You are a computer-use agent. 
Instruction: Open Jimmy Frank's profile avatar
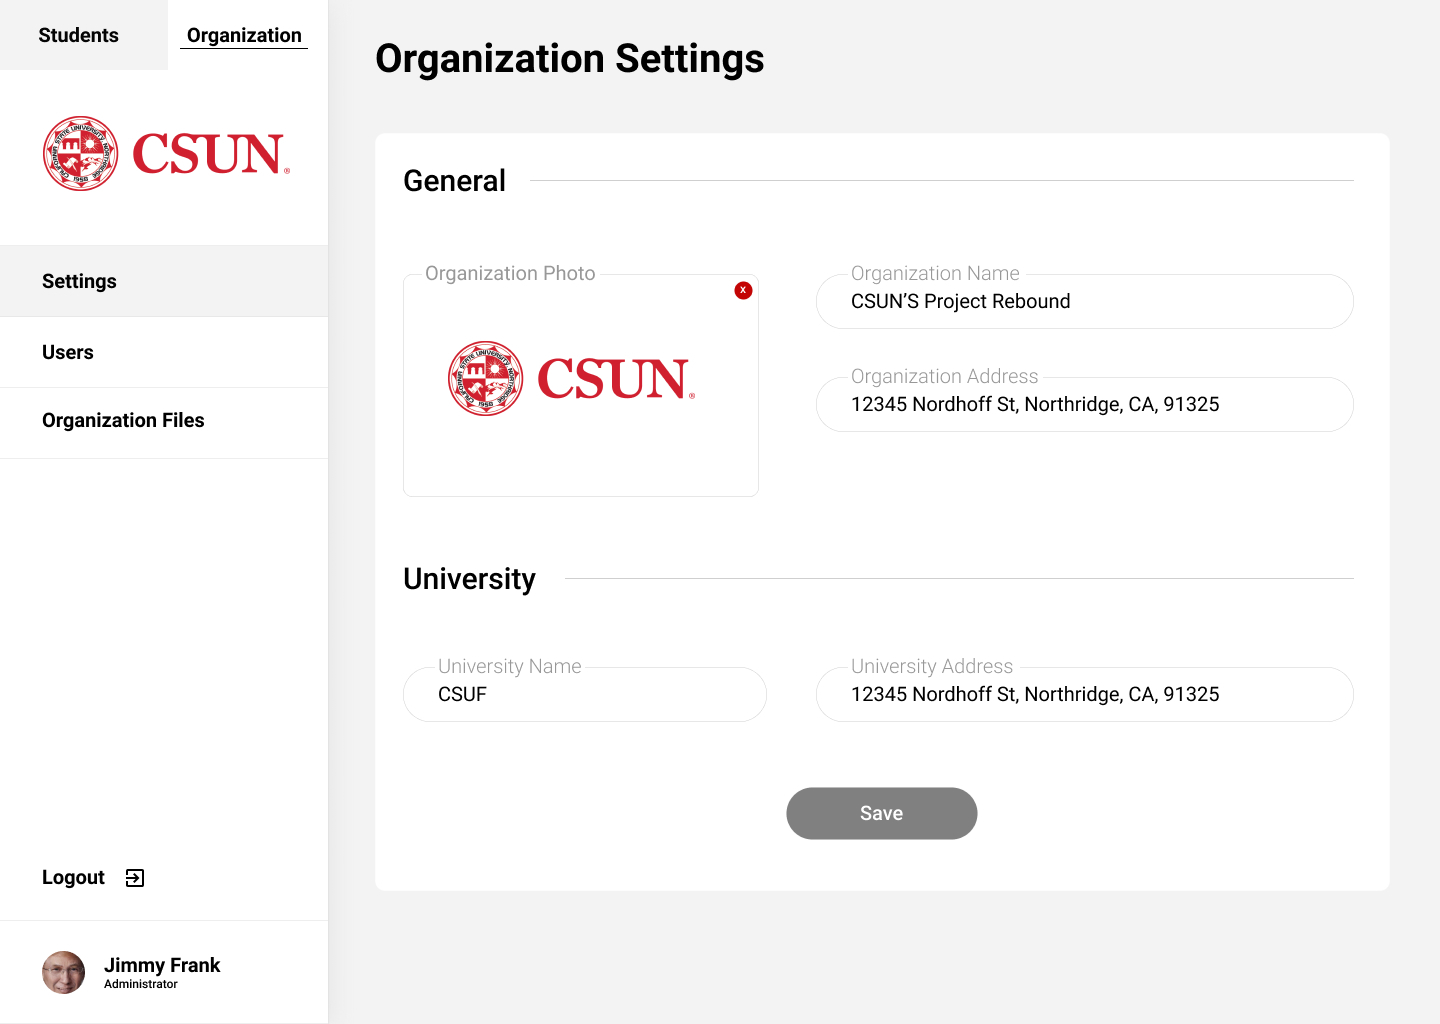63,972
